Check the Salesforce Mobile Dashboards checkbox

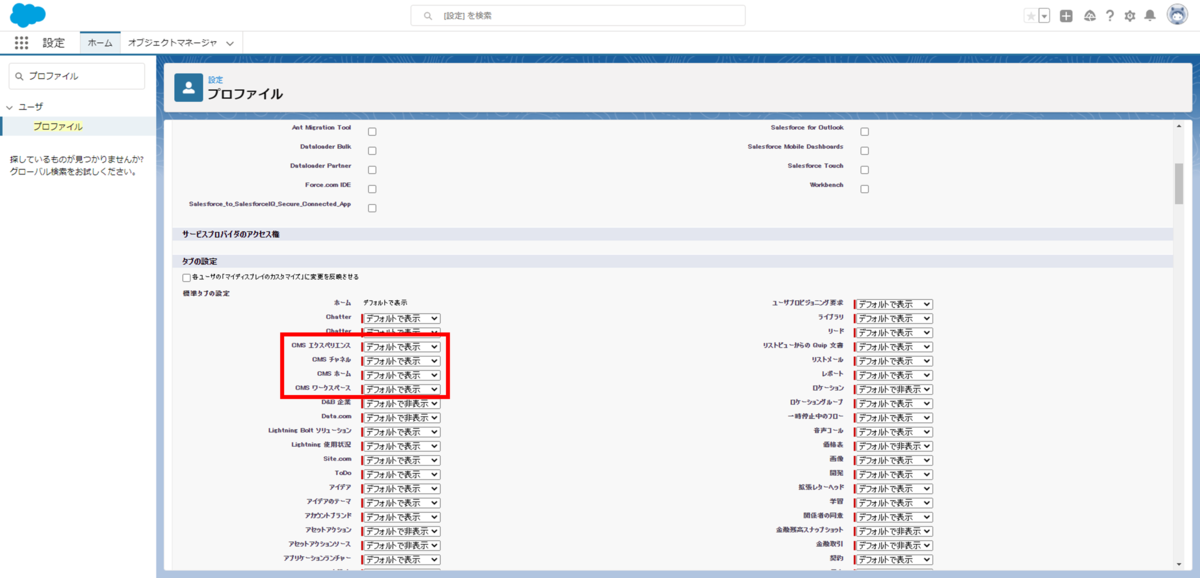coord(865,151)
